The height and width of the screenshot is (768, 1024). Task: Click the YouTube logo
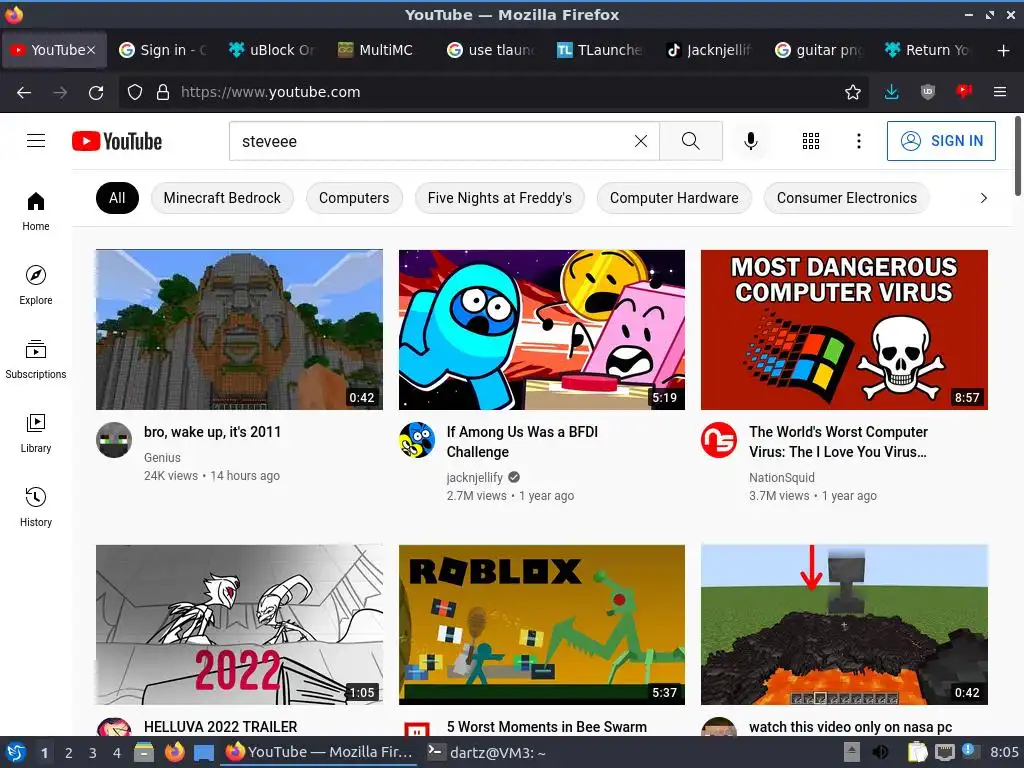[117, 141]
